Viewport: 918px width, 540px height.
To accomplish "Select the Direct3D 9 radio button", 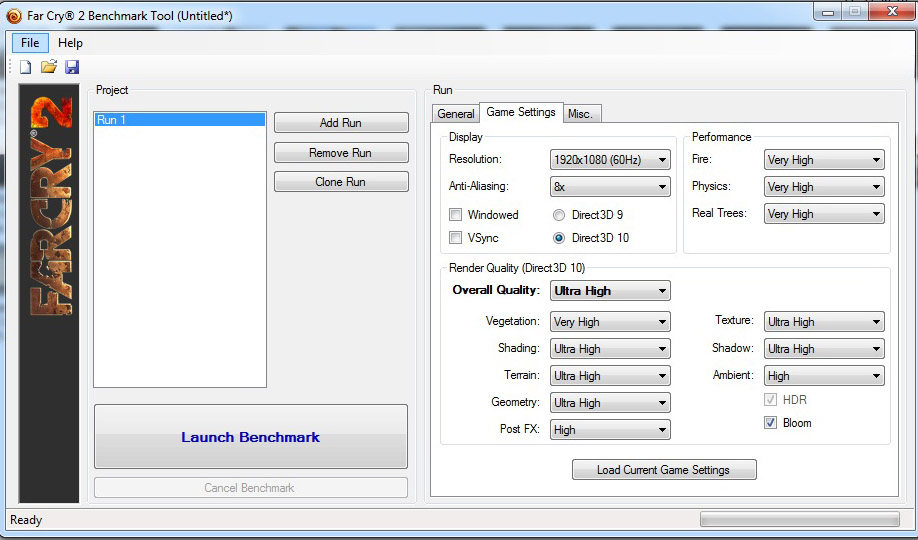I will click(x=559, y=214).
